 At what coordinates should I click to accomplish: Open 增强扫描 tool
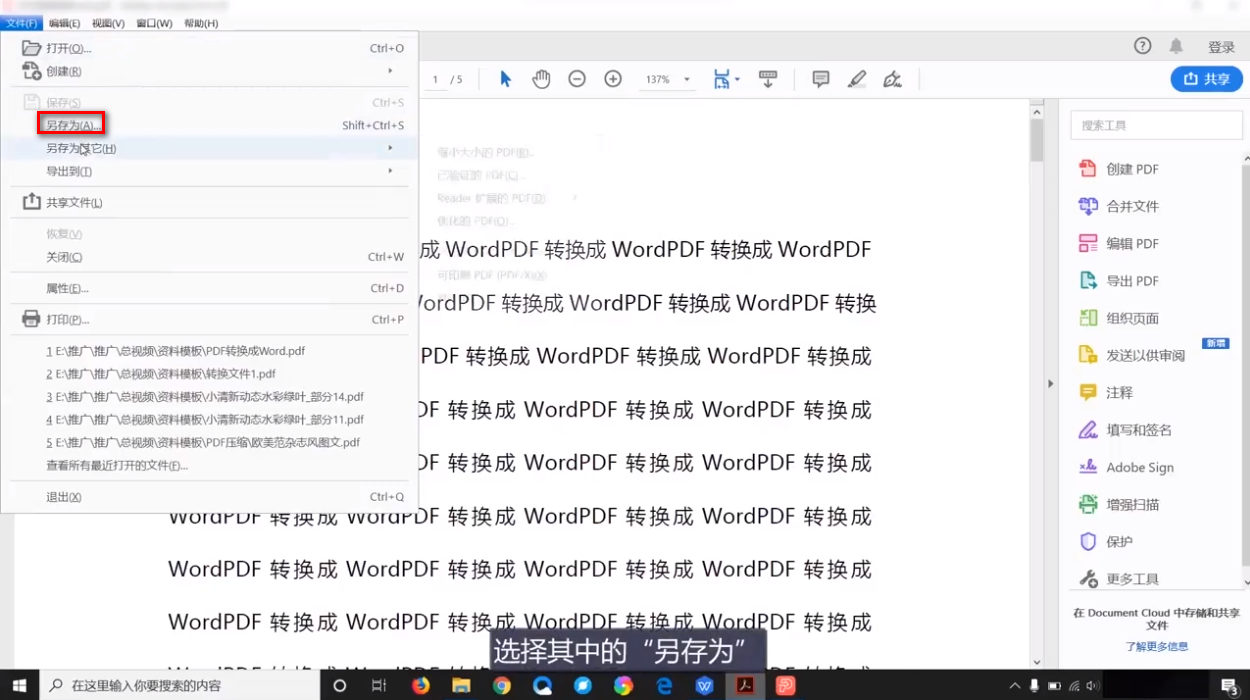pyautogui.click(x=1118, y=504)
